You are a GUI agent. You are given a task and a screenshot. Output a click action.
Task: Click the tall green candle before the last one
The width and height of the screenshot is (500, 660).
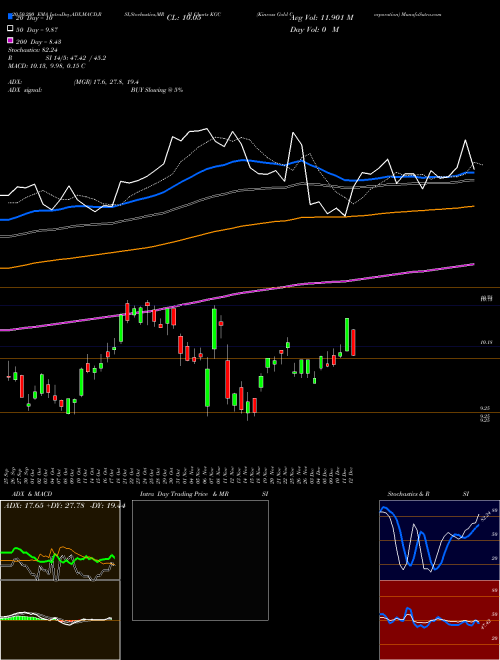(x=347, y=335)
